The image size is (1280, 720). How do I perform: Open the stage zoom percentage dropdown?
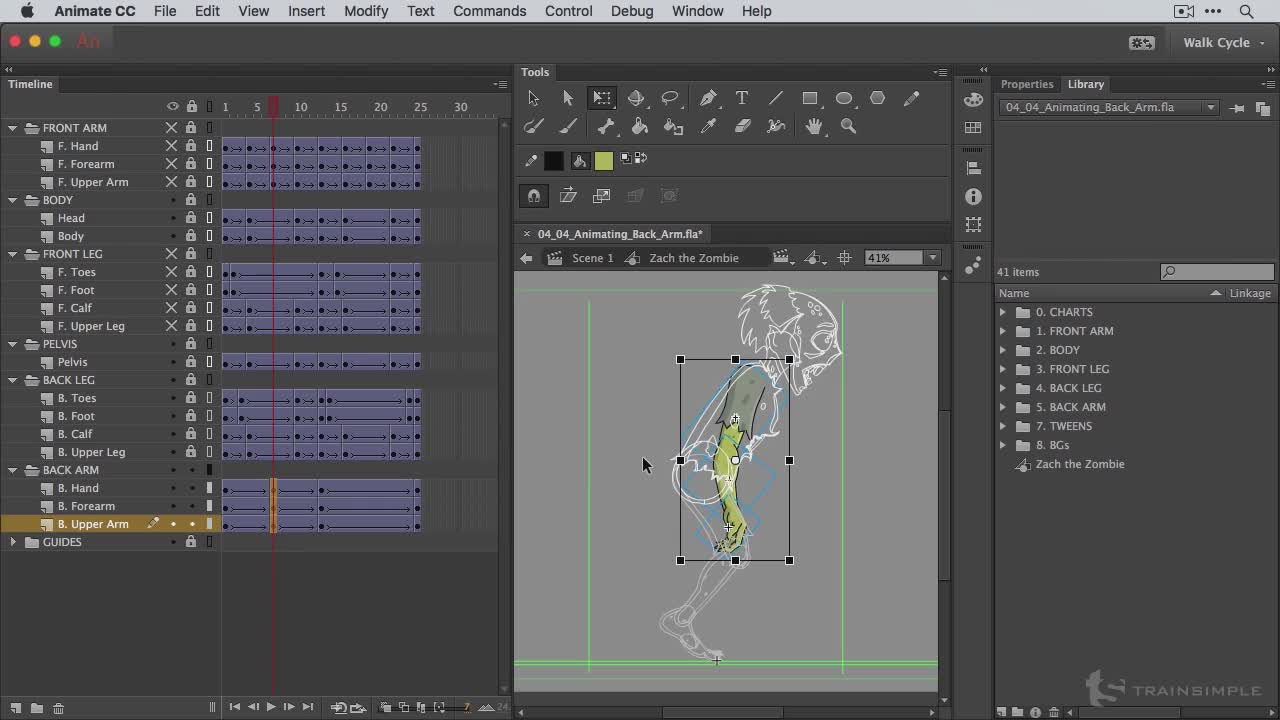point(933,258)
